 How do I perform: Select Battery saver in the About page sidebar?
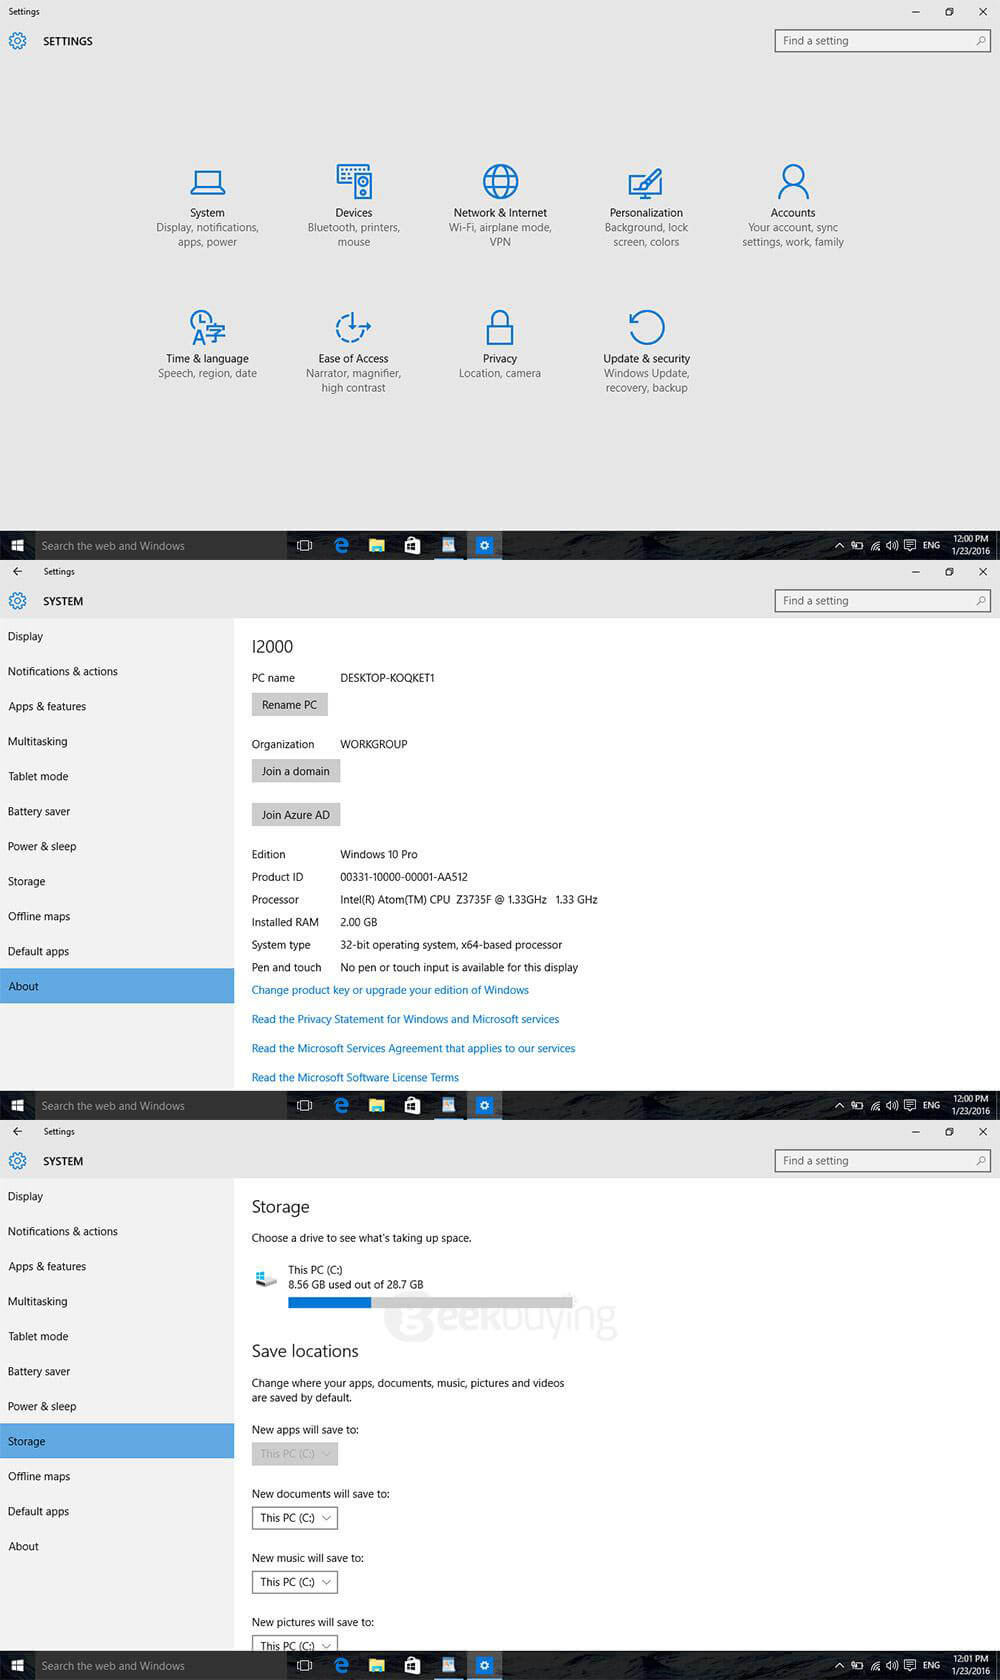pyautogui.click(x=117, y=811)
